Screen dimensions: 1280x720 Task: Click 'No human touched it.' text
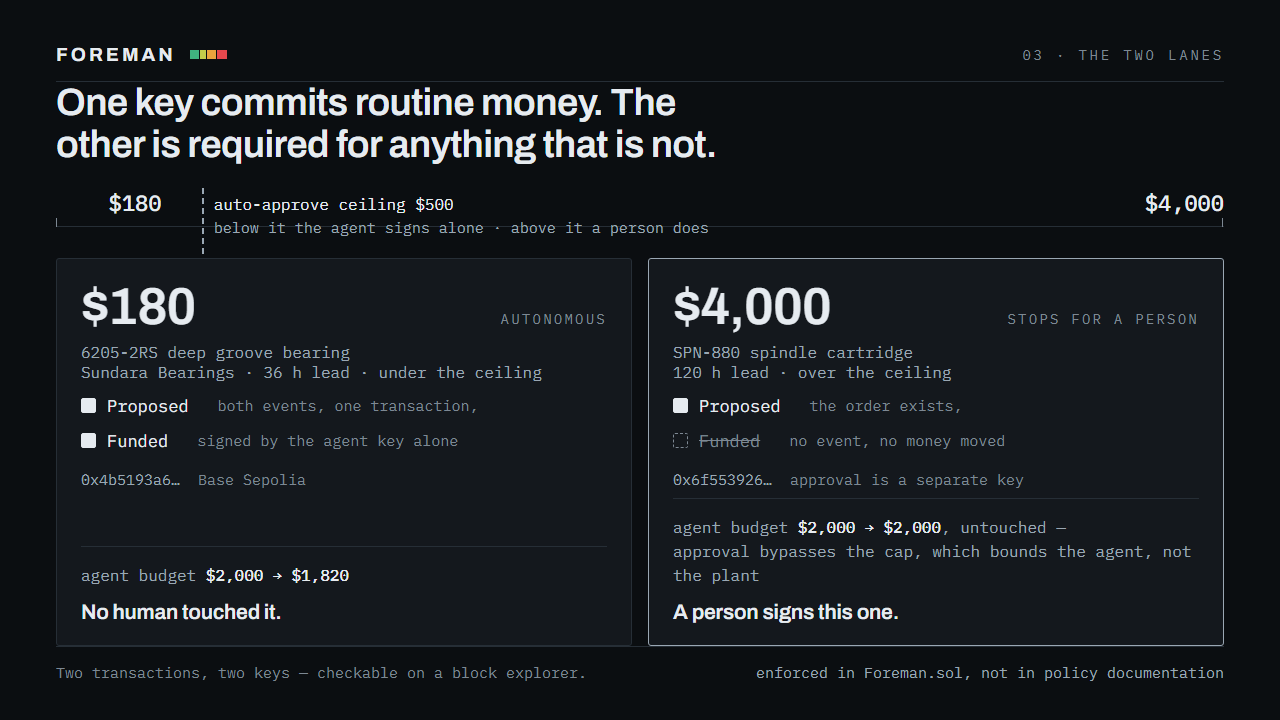click(x=181, y=612)
